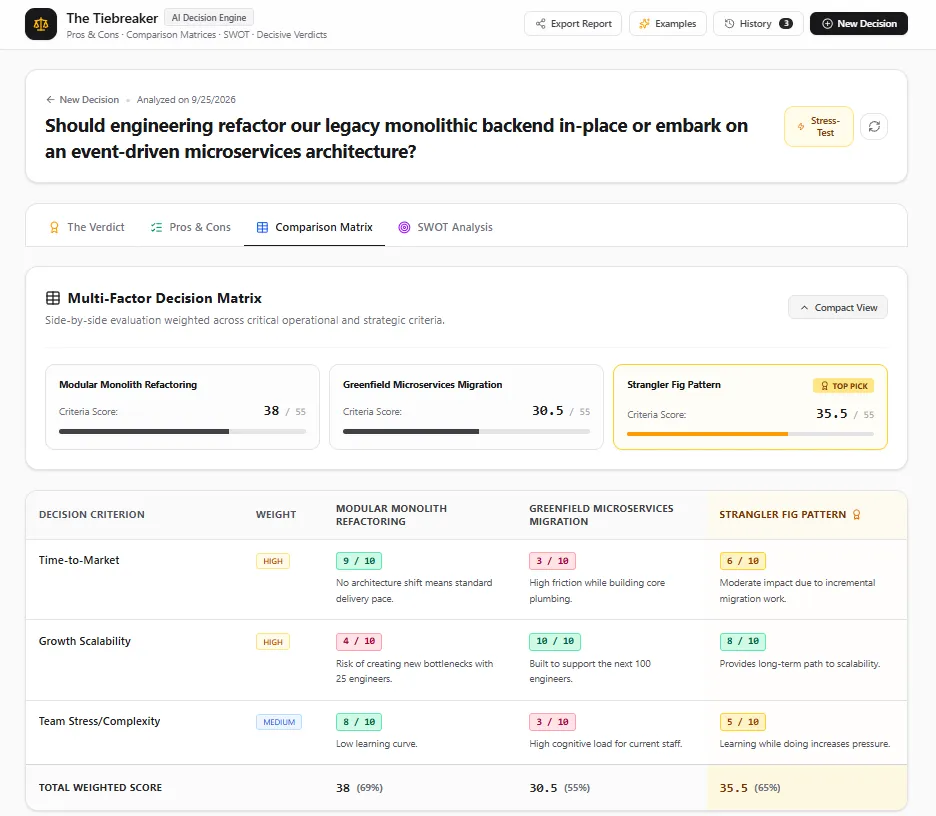Image resolution: width=936 pixels, height=816 pixels.
Task: Click total weighted score 35.5 (65%)
Action: (750, 788)
